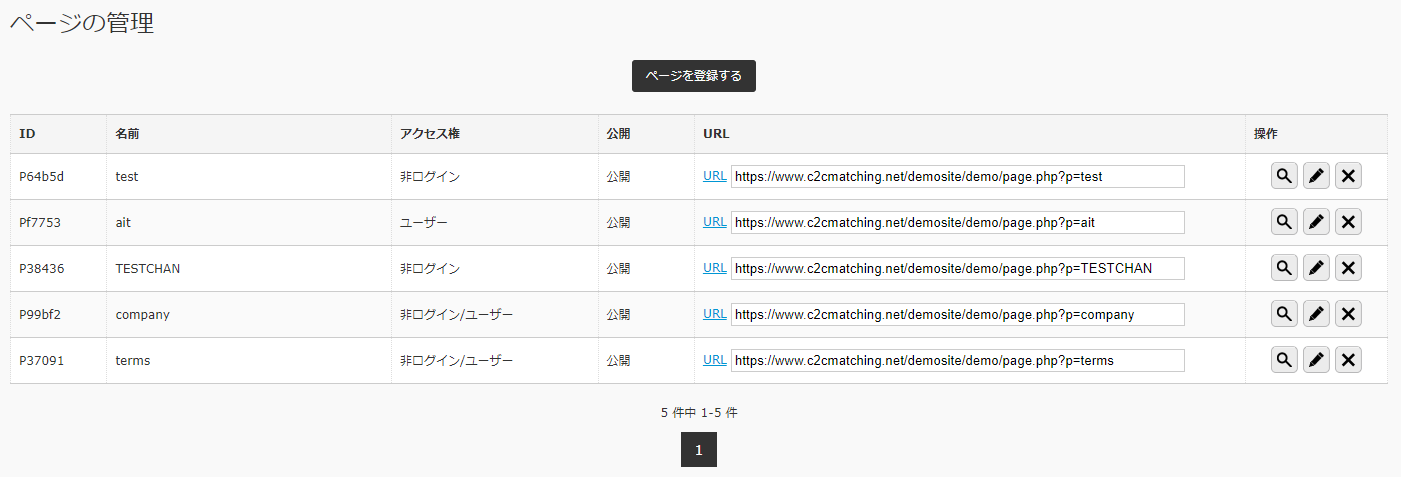Click pencil icon in TESTCHAN row
This screenshot has height=477, width=1401.
pyautogui.click(x=1316, y=268)
